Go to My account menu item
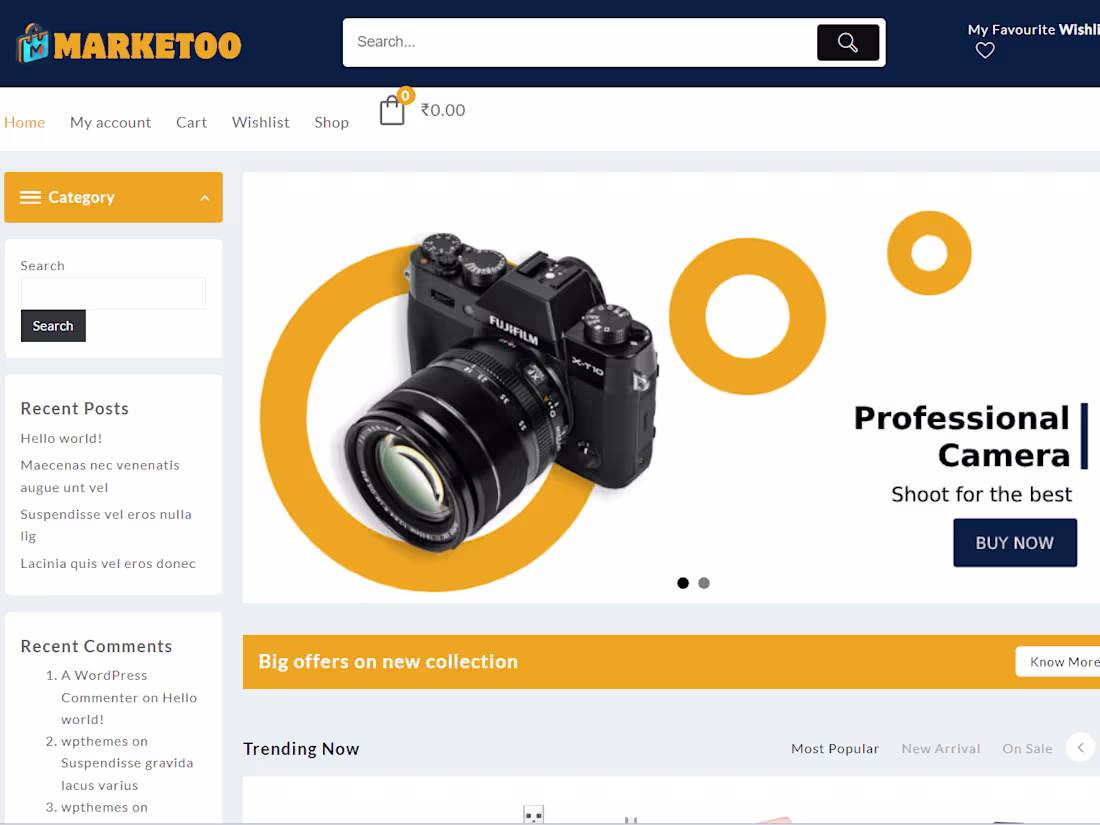The image size is (1100, 825). tap(110, 122)
